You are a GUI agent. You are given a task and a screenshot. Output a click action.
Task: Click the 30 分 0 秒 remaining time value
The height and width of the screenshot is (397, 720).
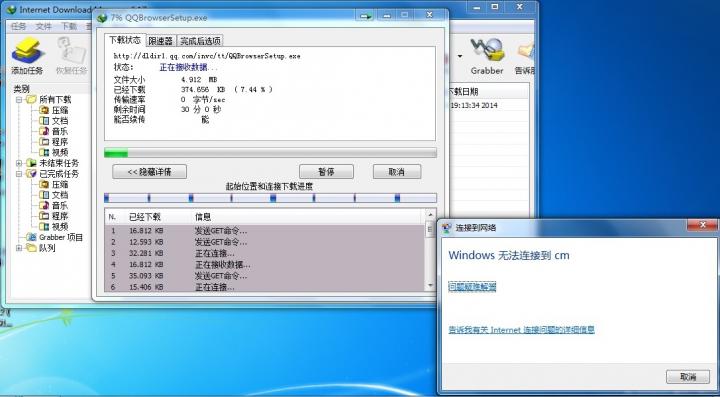coord(201,109)
